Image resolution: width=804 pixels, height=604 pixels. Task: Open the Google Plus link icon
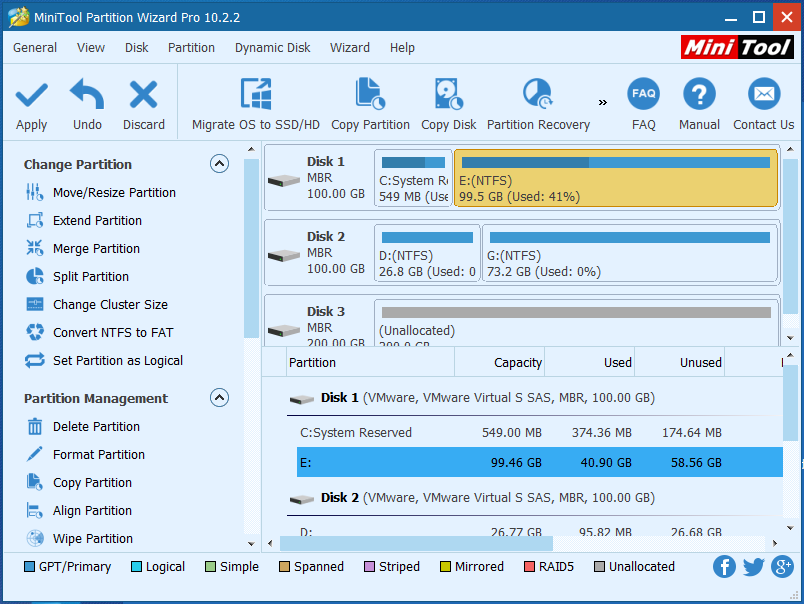pos(782,567)
